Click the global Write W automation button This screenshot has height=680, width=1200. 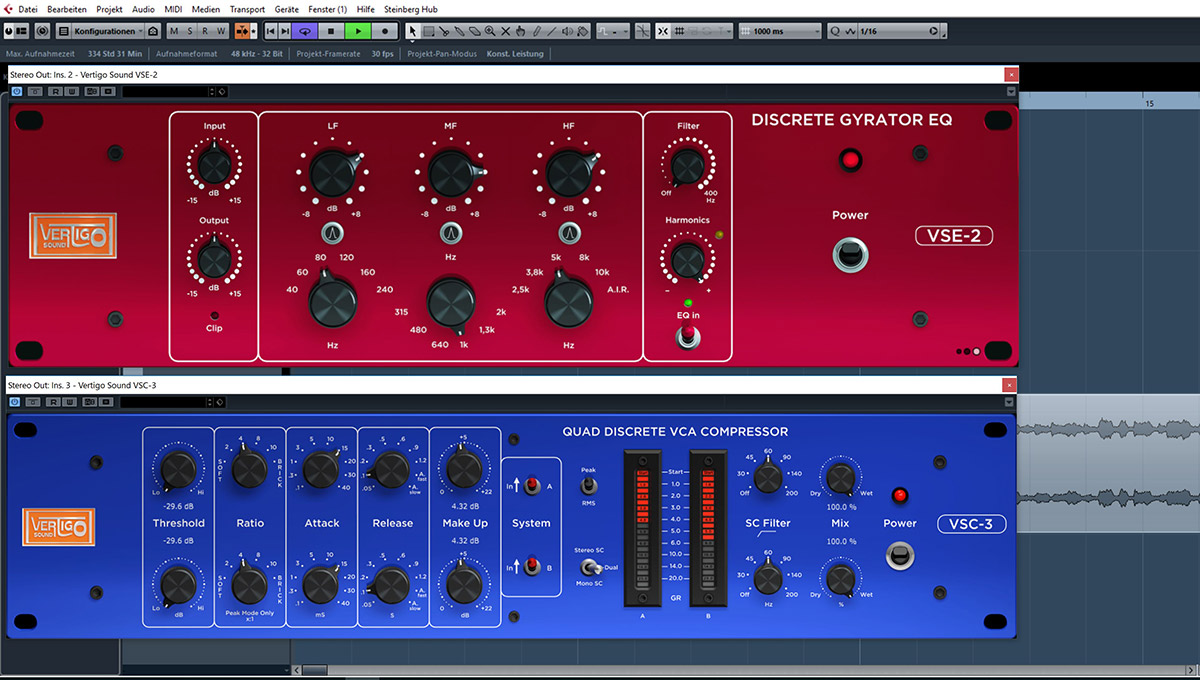[220, 31]
